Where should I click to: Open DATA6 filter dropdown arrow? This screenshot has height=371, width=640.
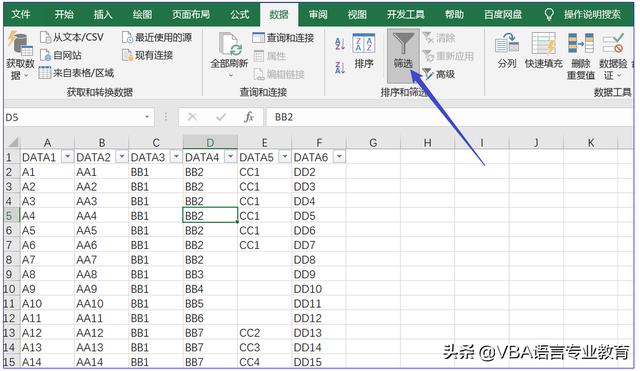[339, 157]
